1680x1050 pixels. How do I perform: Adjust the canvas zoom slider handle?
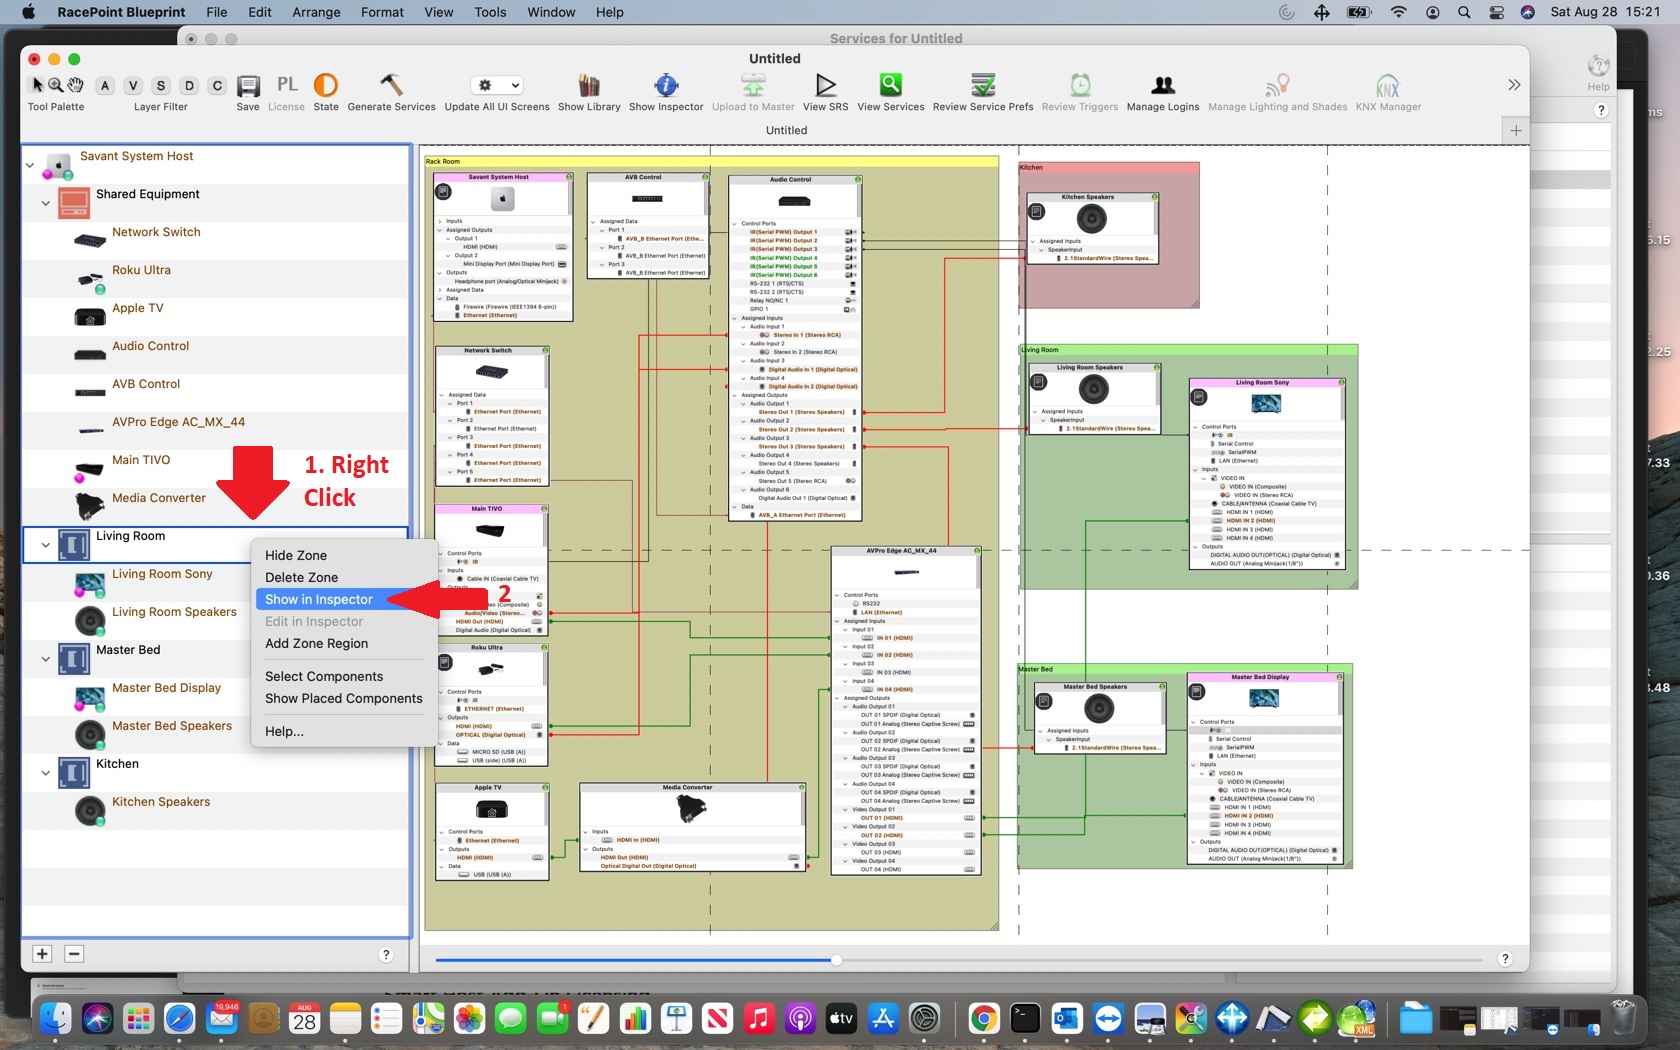tap(836, 960)
